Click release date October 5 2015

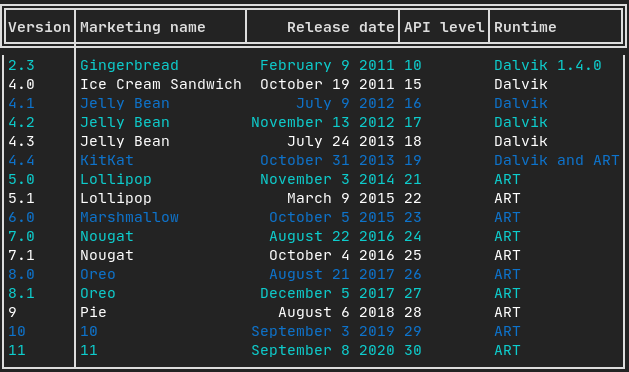332,218
